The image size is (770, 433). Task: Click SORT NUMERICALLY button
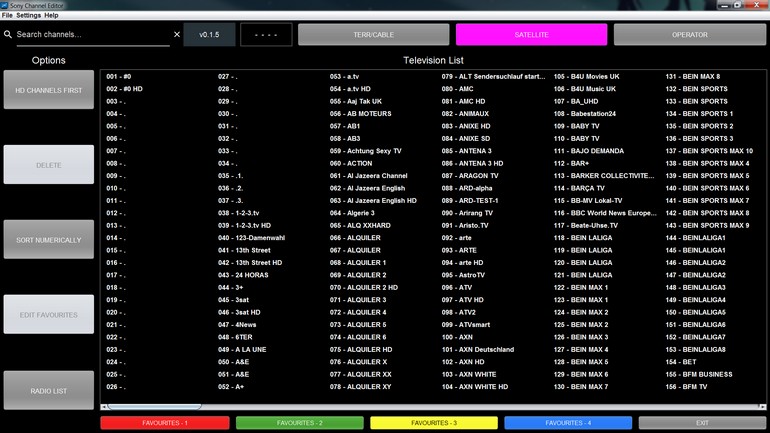(x=49, y=240)
